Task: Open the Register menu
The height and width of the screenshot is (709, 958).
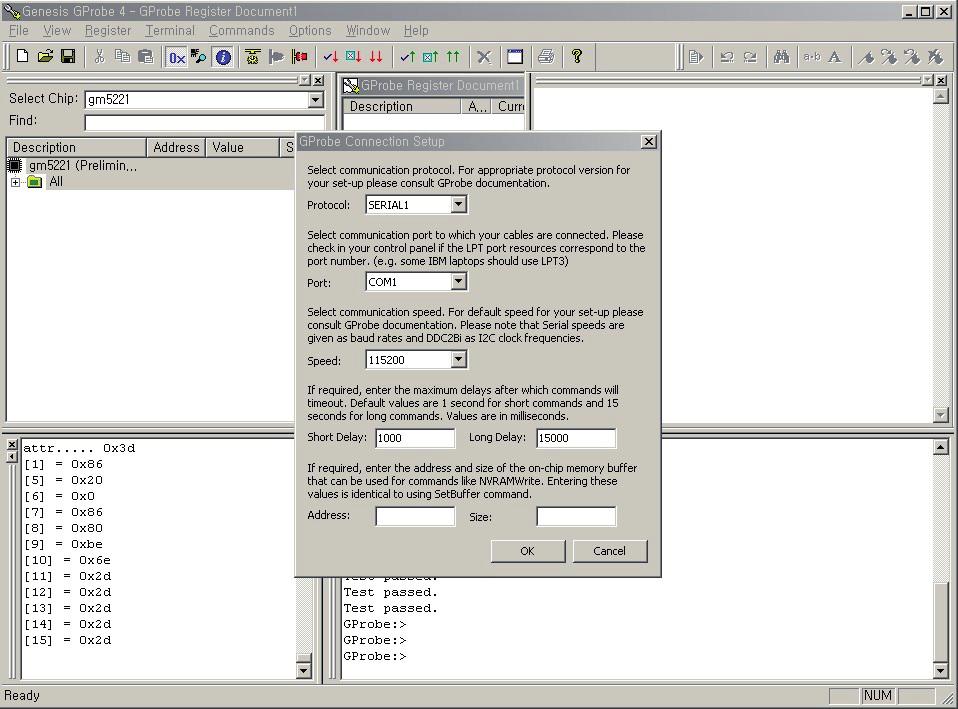Action: click(108, 31)
